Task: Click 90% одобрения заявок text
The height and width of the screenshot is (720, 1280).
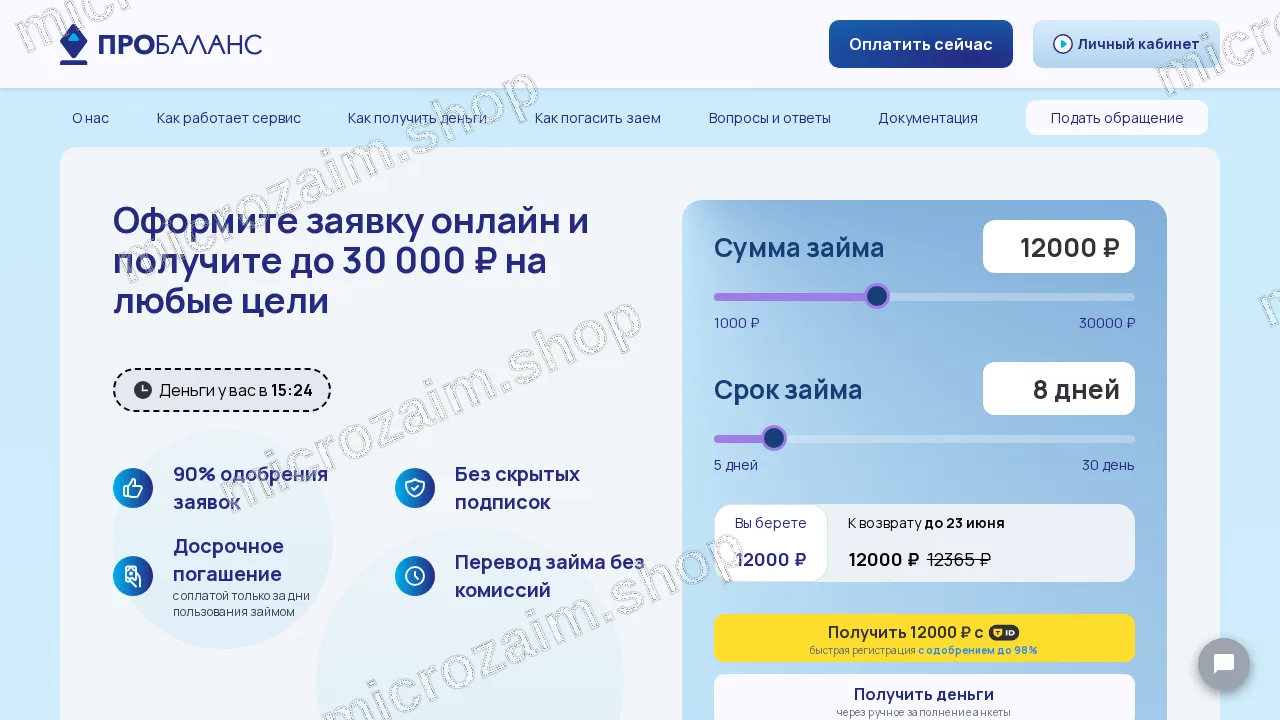Action: click(250, 488)
